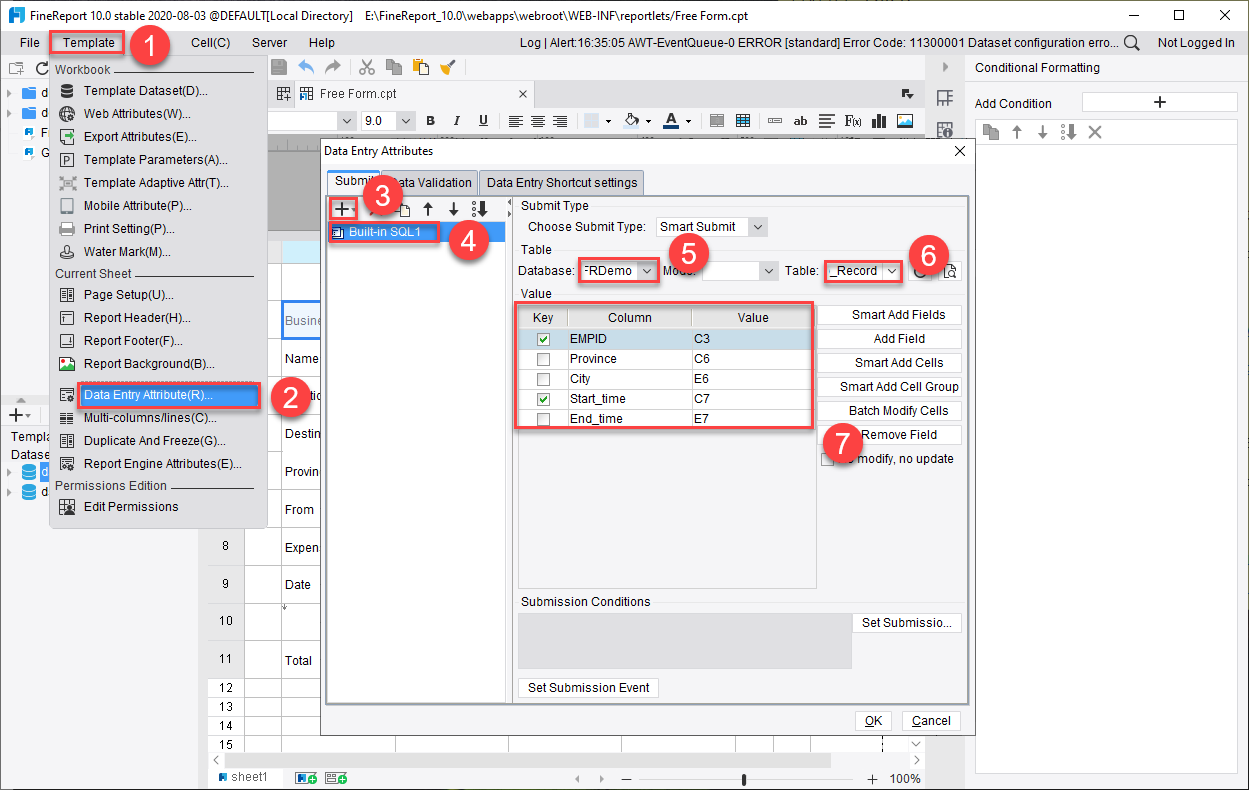Click the Cut scissors icon

click(367, 67)
